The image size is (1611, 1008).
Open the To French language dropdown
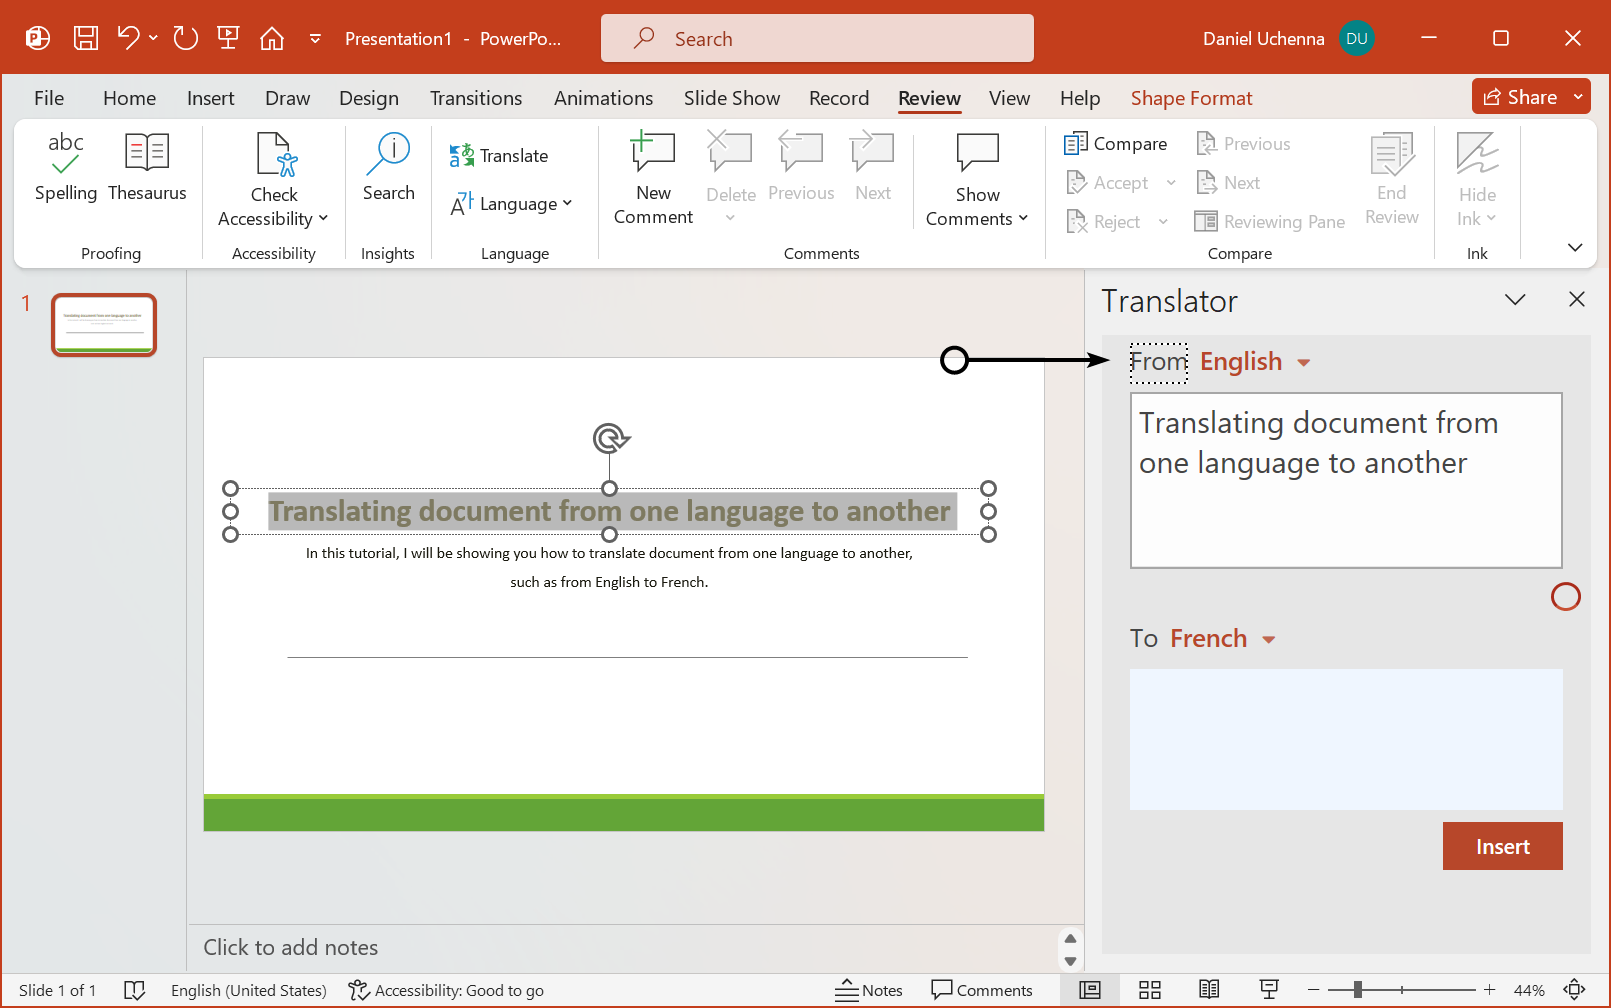1222,638
